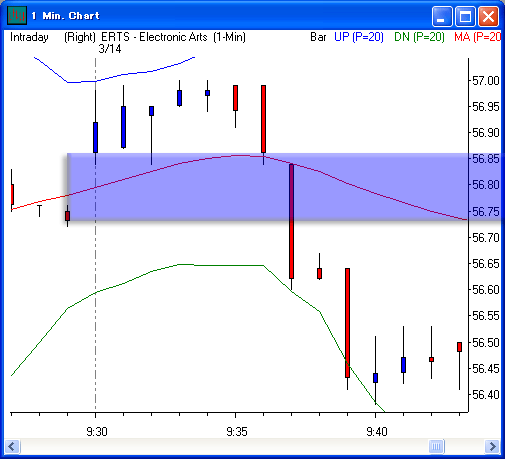Click the shaded purple price zone
Image resolution: width=505 pixels, height=459 pixels.
click(x=284, y=187)
